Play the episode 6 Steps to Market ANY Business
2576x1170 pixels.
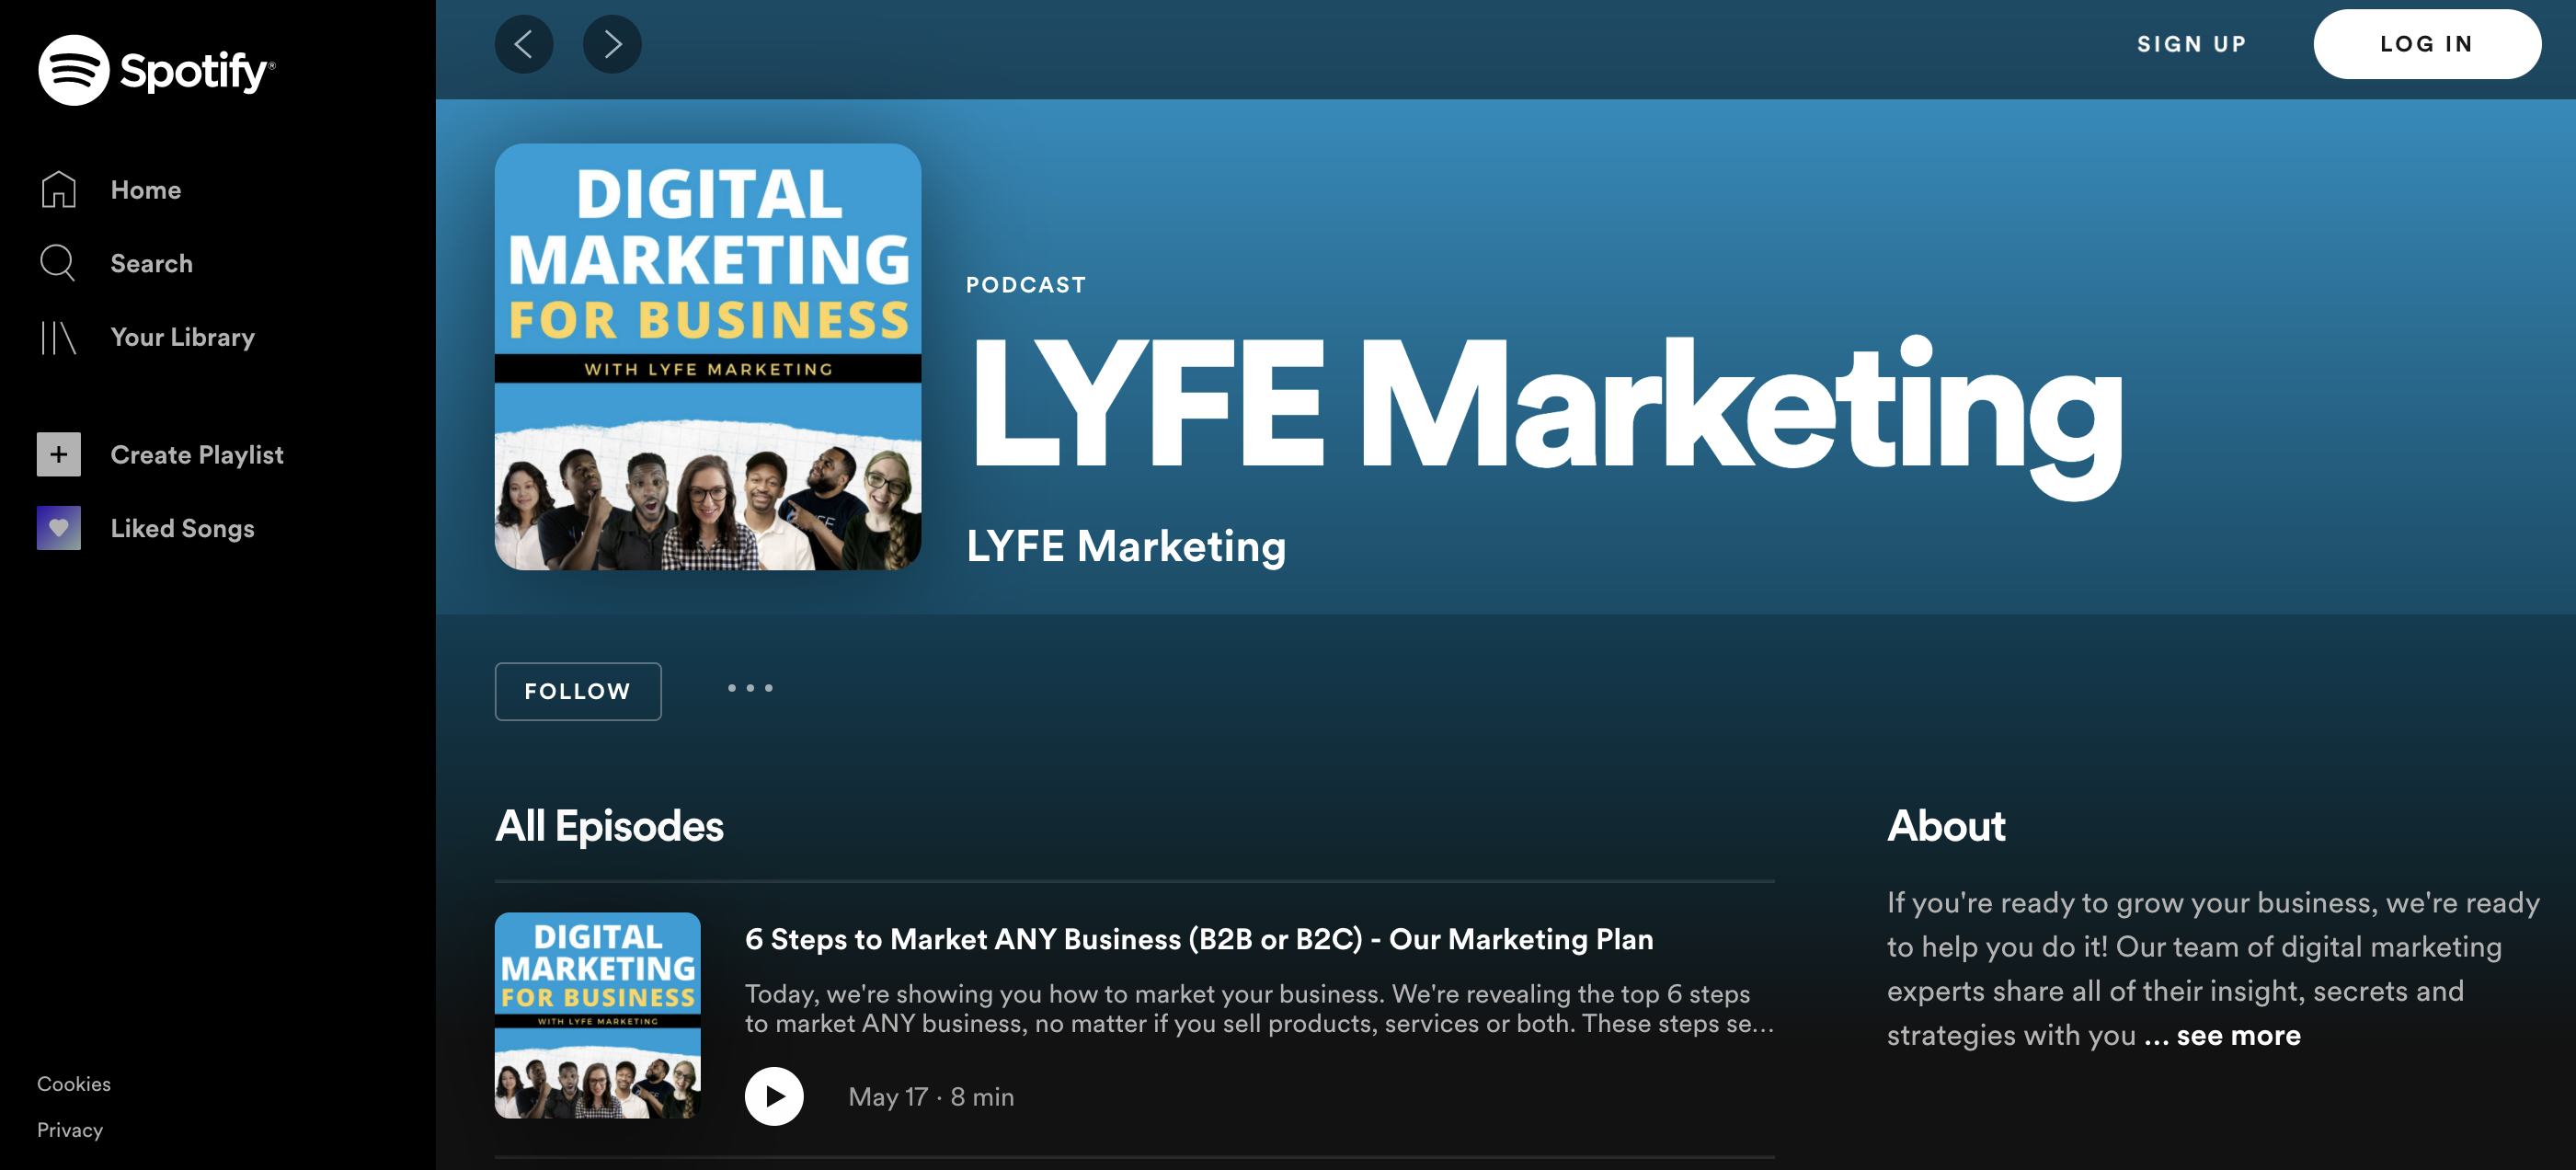[774, 1096]
